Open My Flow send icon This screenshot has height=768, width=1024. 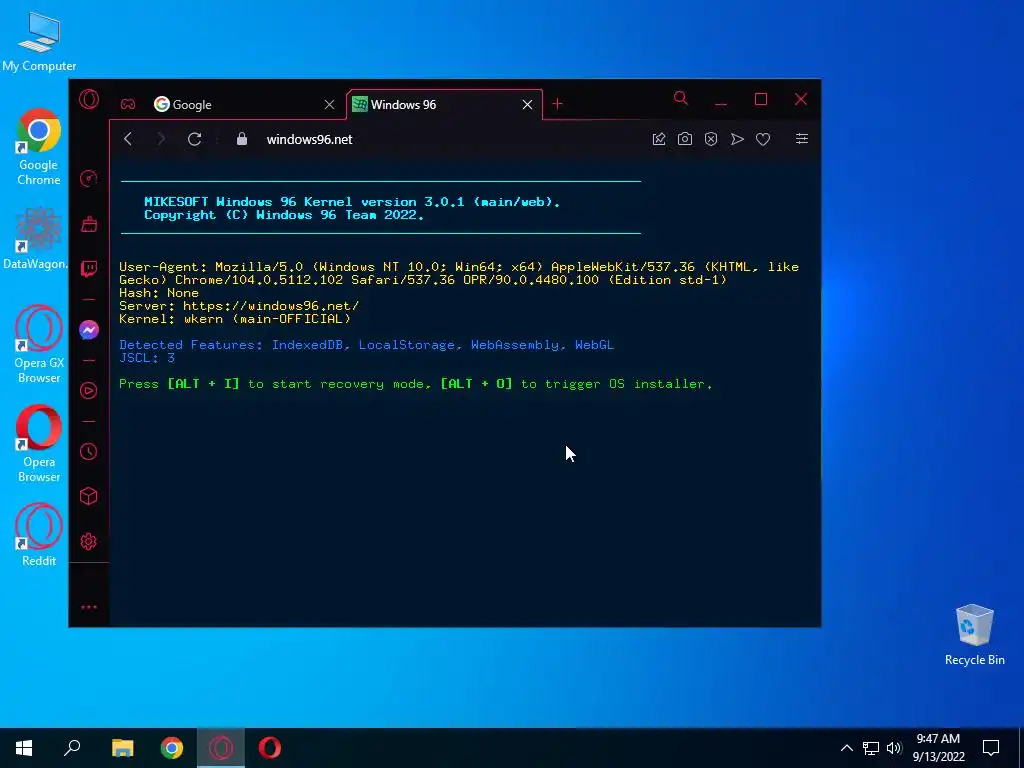(737, 139)
